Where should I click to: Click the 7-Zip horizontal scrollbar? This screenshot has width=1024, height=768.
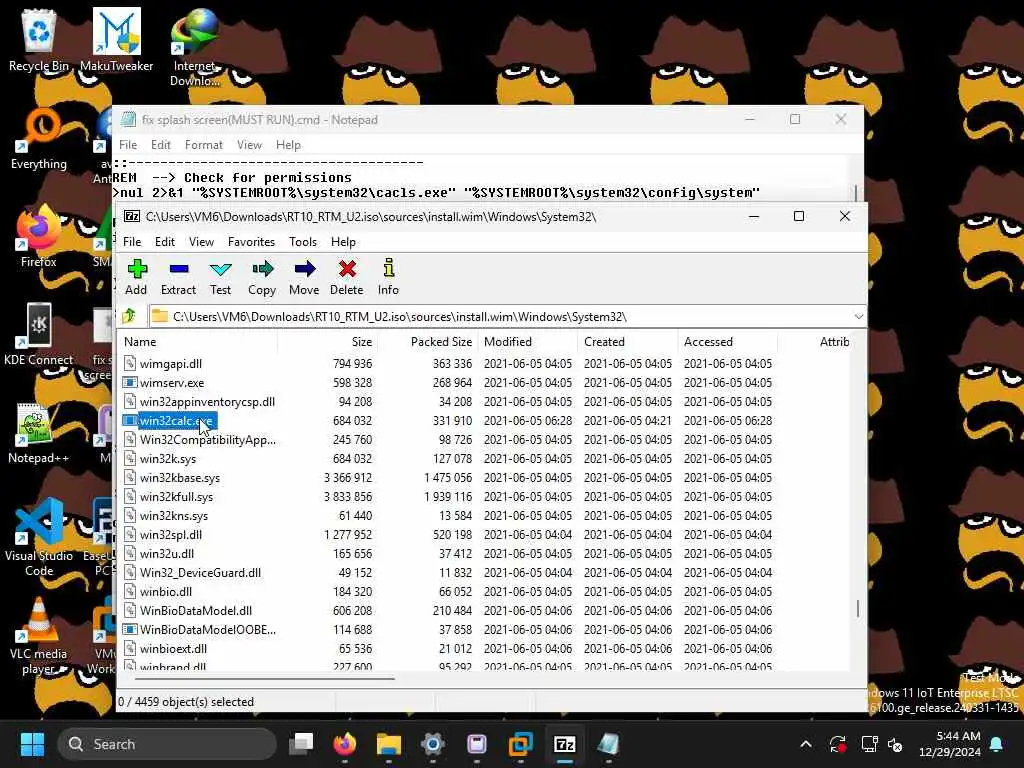tap(263, 679)
